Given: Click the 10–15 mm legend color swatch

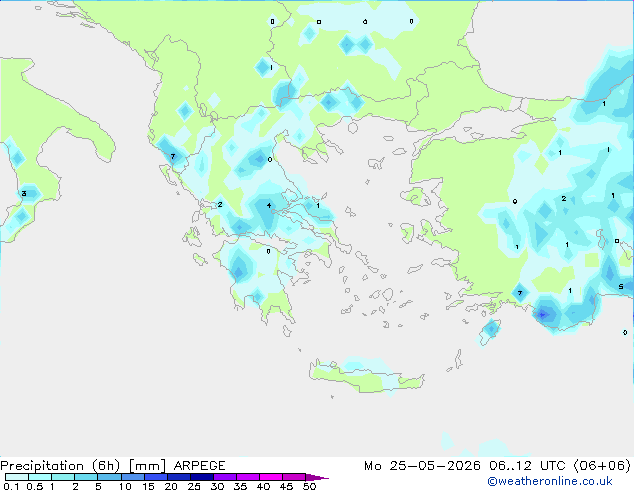Looking at the screenshot, I should 133,477.
